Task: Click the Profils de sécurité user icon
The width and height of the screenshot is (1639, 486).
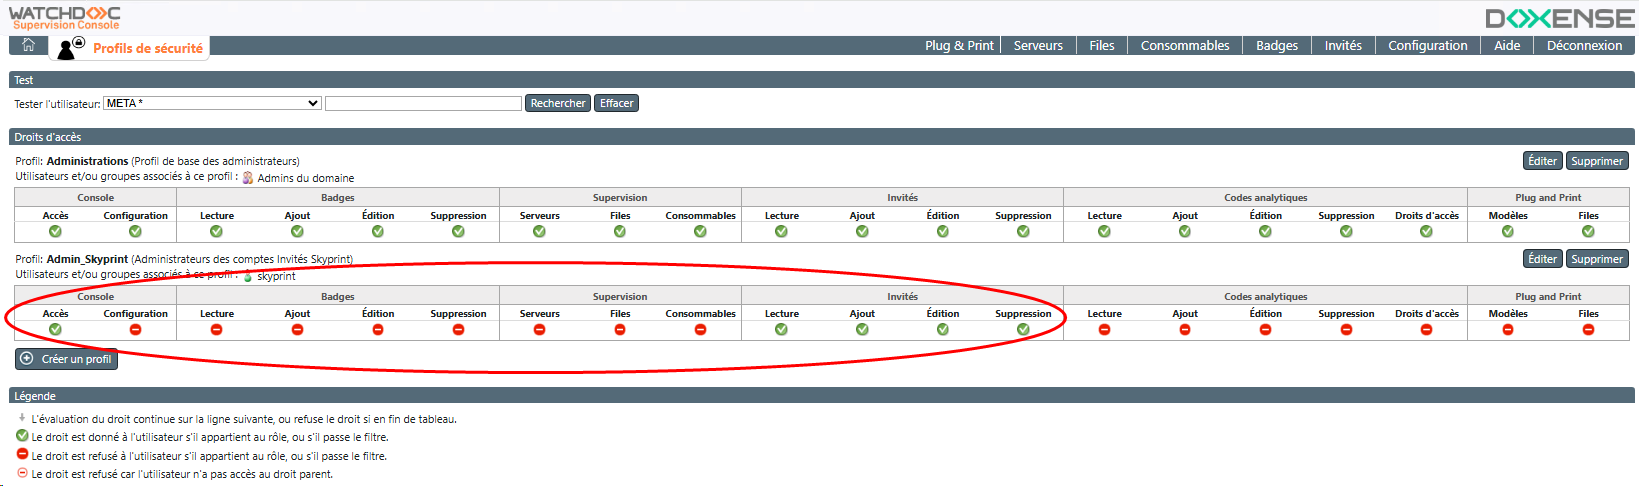Action: 70,47
